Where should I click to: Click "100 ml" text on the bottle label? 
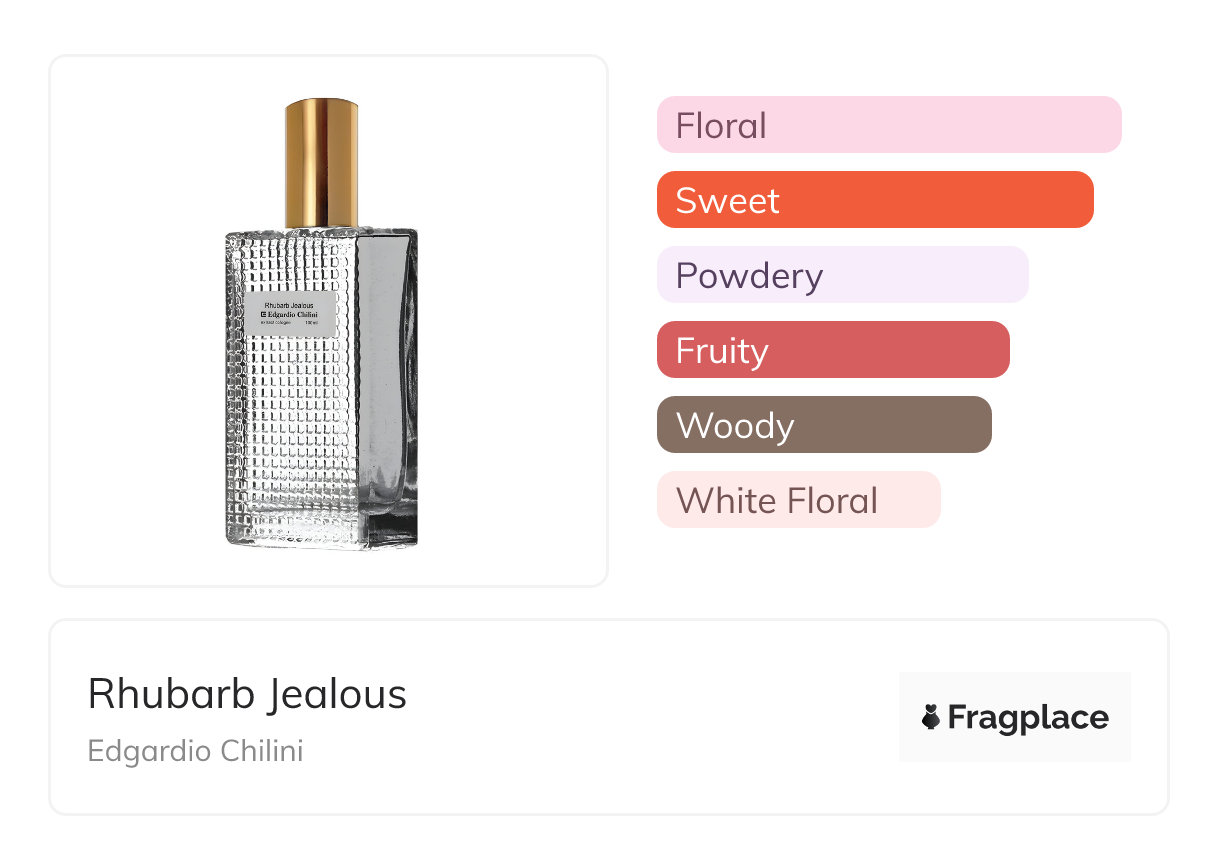point(311,323)
